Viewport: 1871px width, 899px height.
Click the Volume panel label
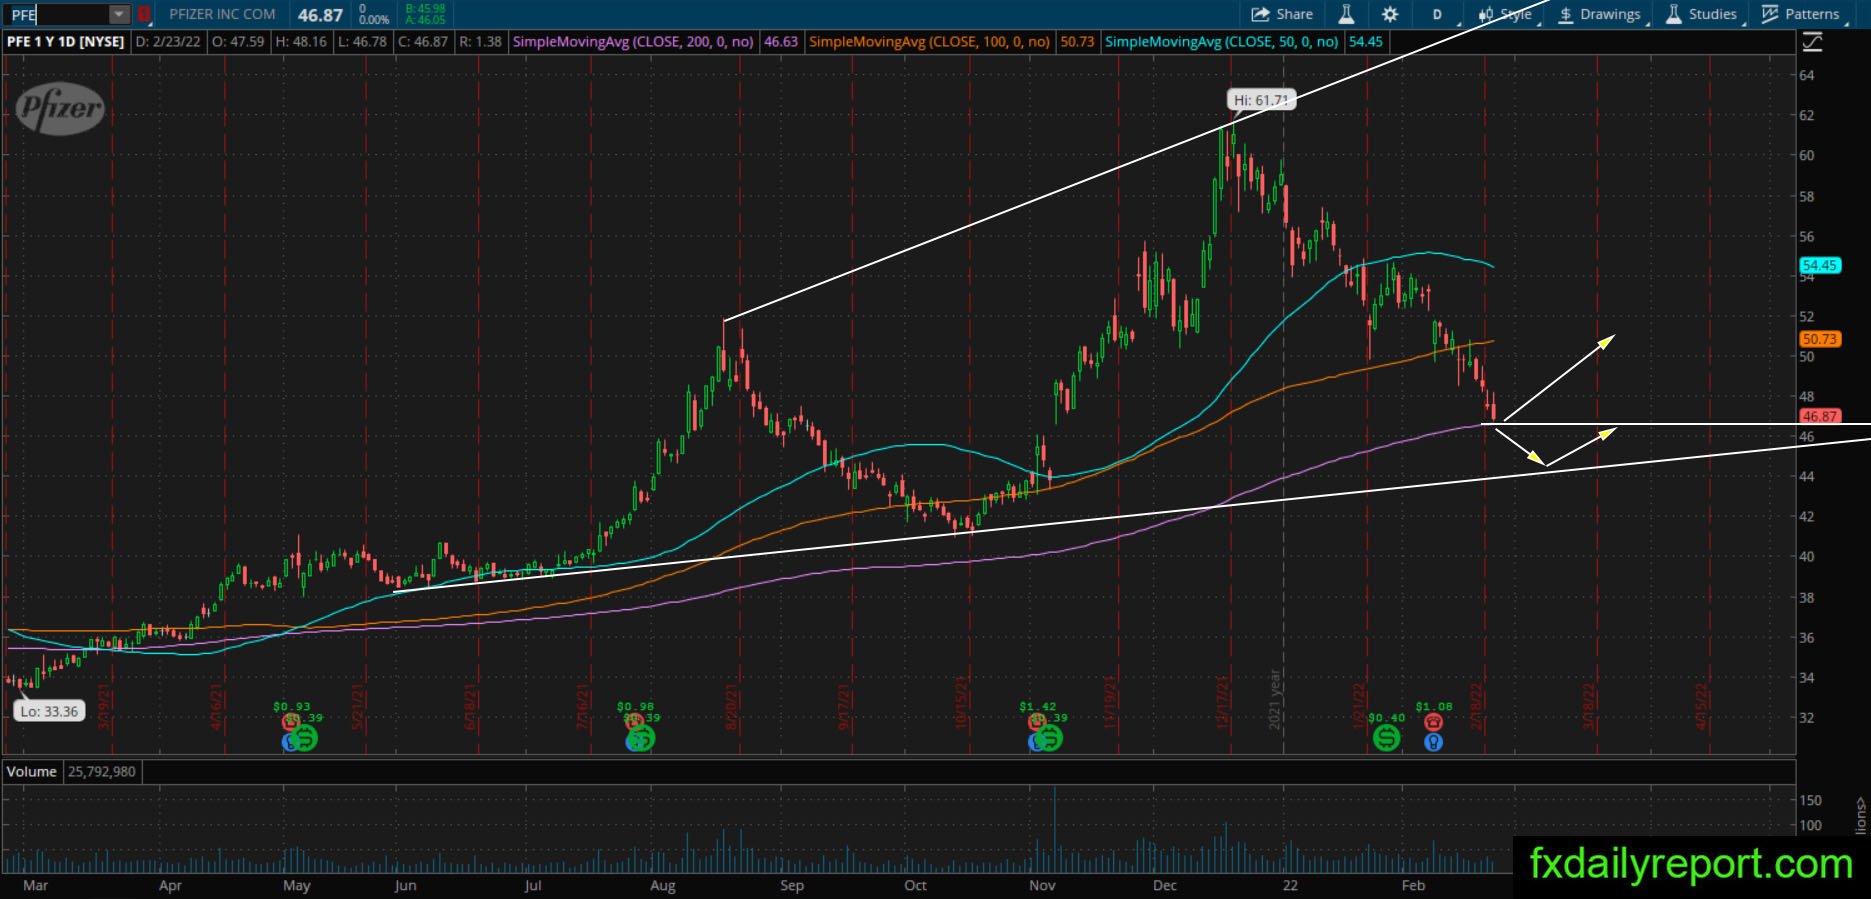(x=31, y=771)
